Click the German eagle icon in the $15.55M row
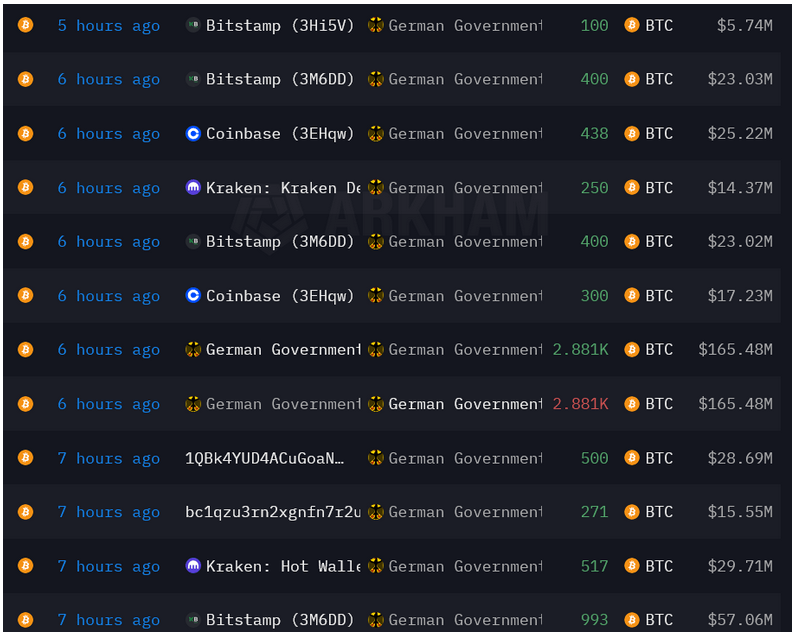This screenshot has height=636, width=794. (376, 512)
